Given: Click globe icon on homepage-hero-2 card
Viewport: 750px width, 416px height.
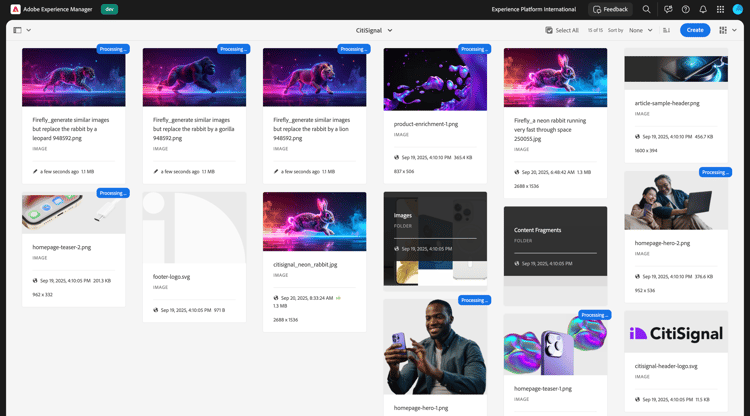Looking at the screenshot, I should (x=637, y=276).
